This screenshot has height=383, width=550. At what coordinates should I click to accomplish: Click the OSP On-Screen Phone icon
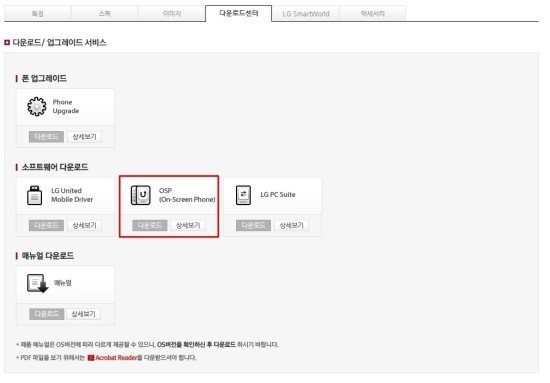pos(141,195)
